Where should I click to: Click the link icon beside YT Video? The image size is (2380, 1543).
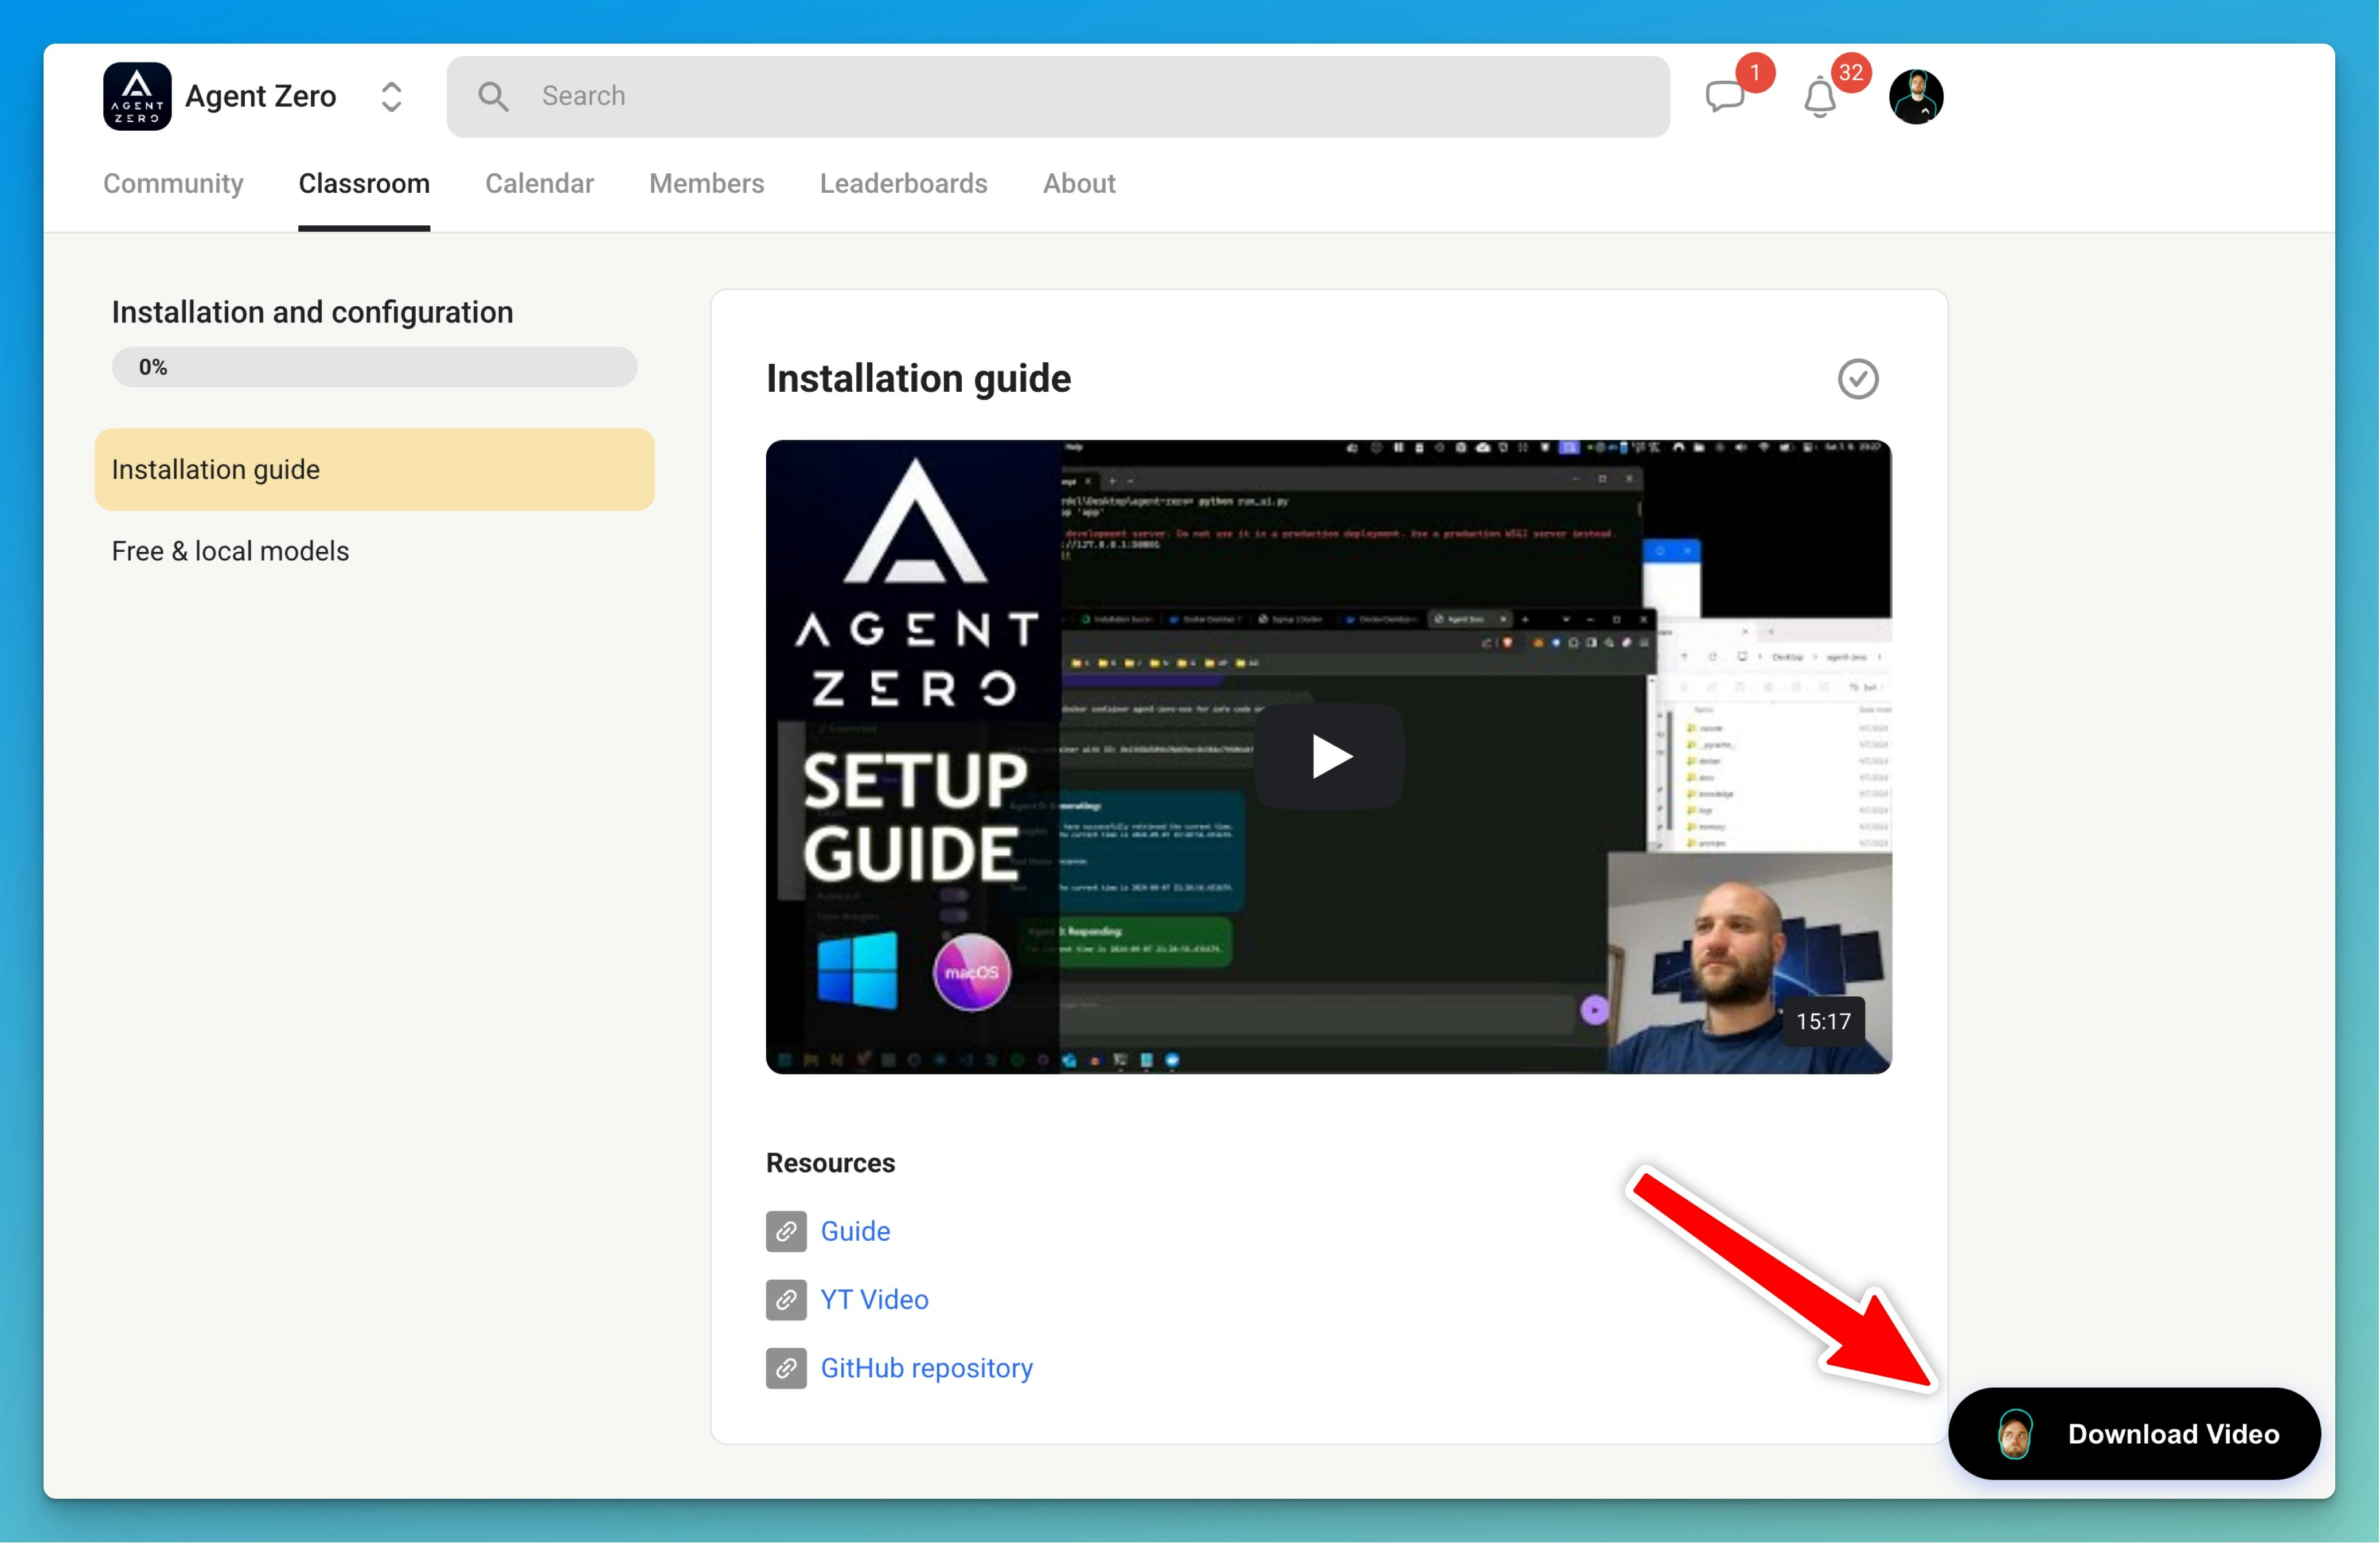click(786, 1299)
